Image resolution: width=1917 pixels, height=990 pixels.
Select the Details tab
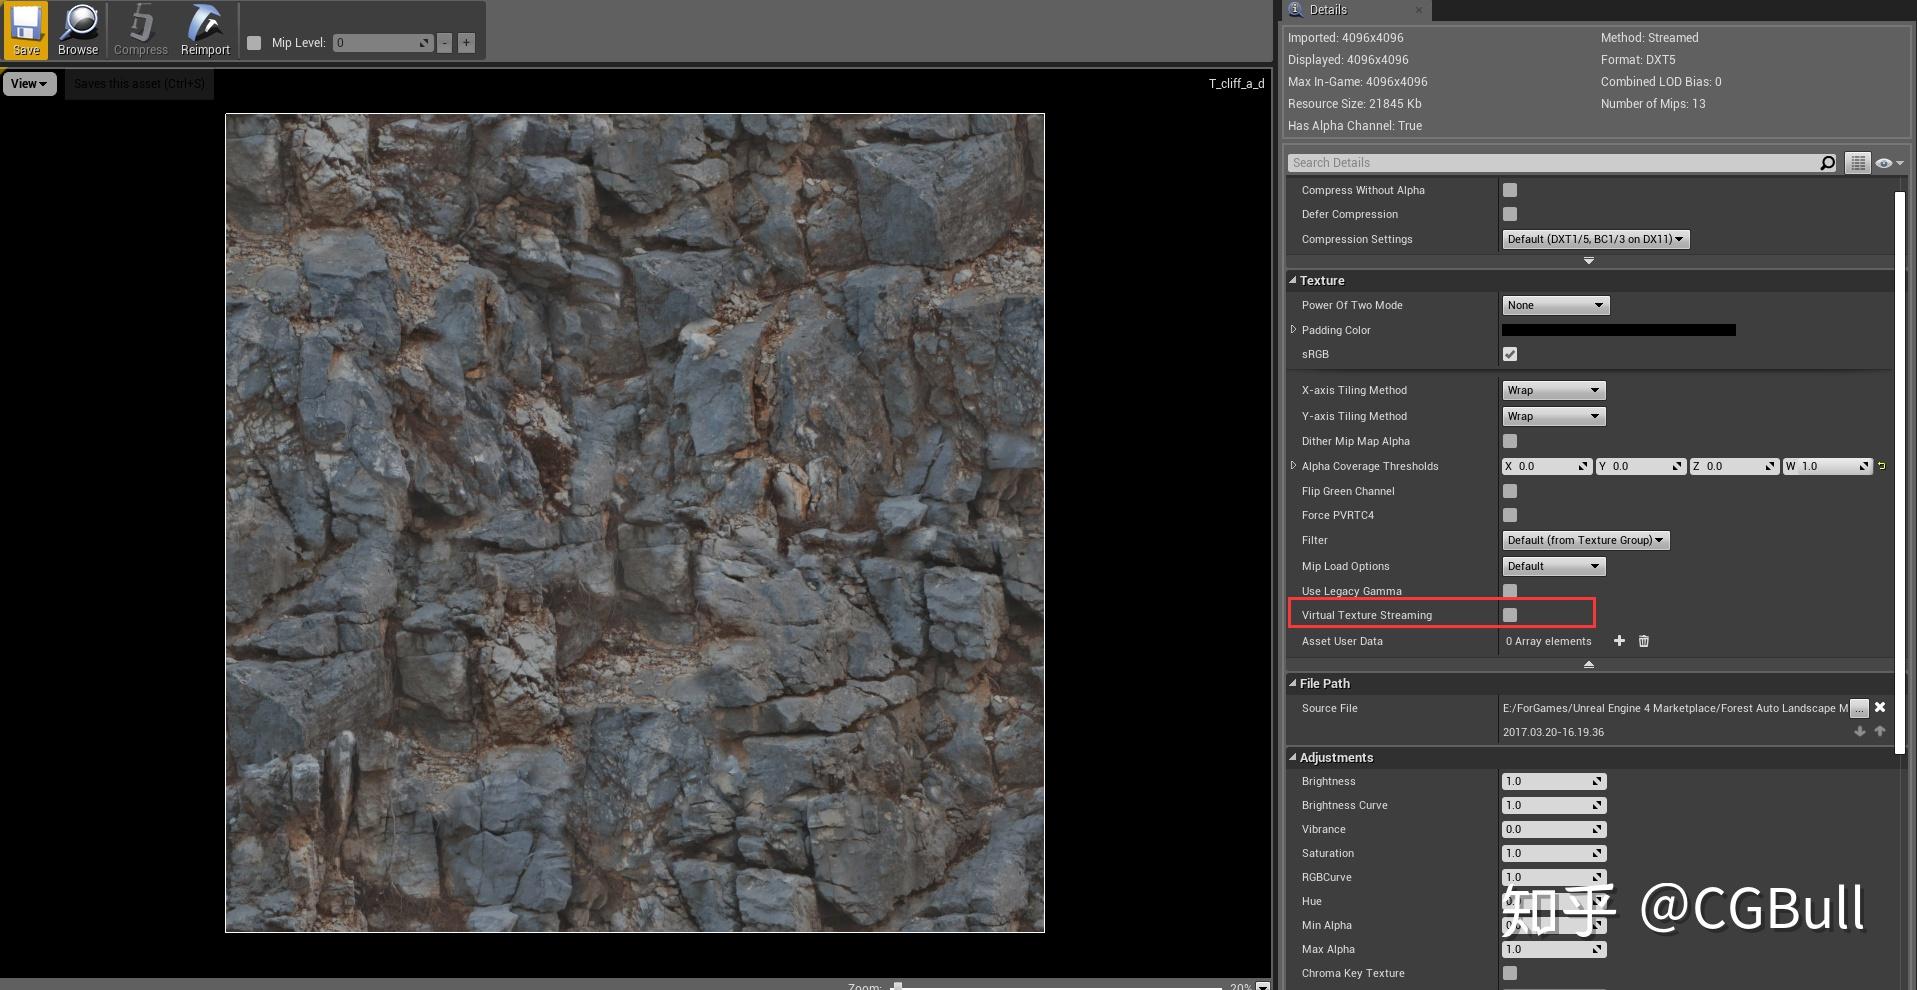pos(1328,9)
